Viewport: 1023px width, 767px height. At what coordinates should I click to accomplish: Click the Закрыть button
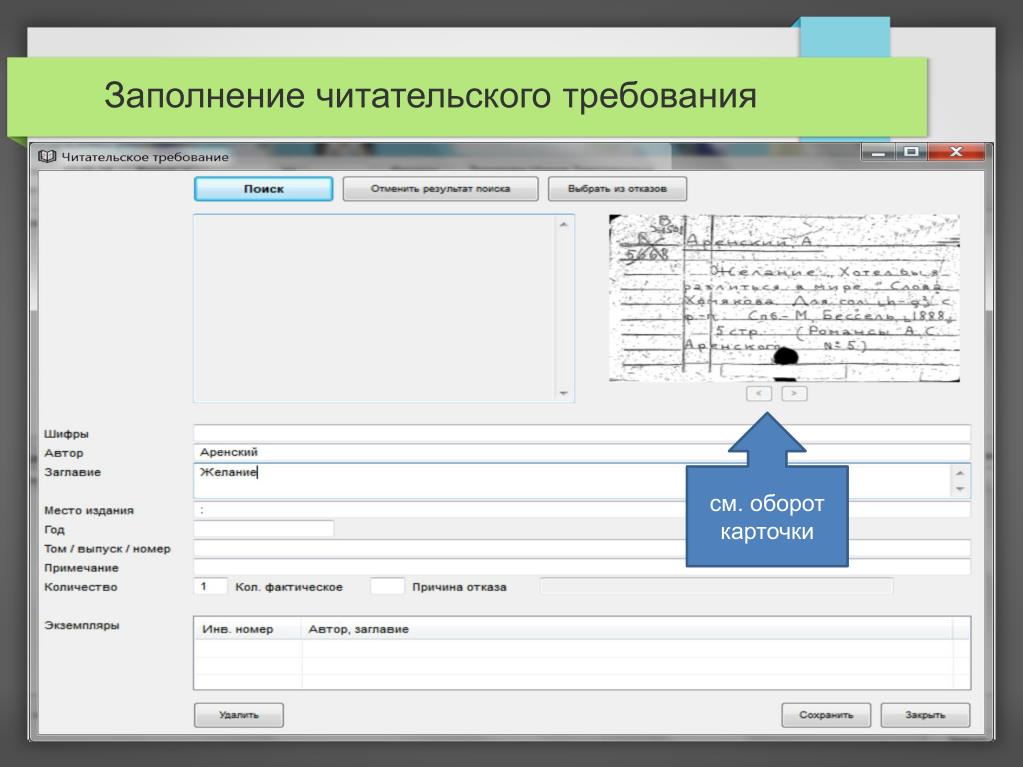[x=925, y=715]
